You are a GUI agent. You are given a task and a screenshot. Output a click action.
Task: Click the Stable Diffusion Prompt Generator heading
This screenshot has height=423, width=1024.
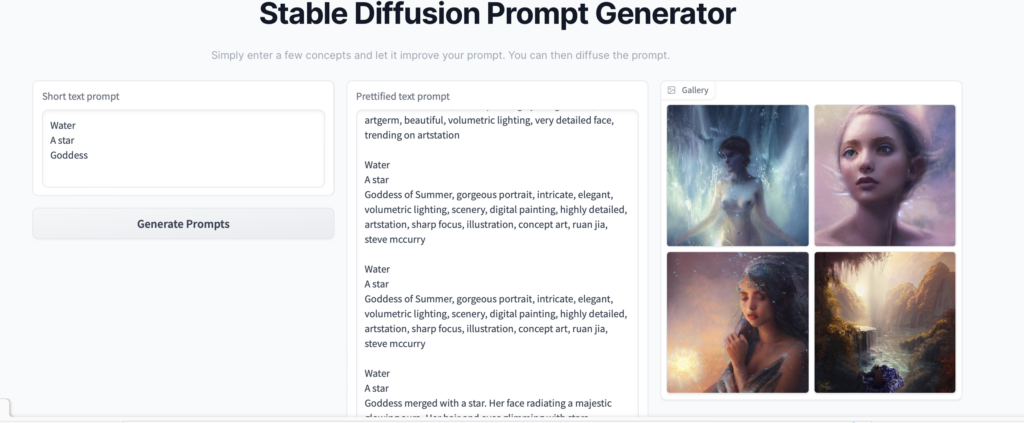[x=497, y=14]
